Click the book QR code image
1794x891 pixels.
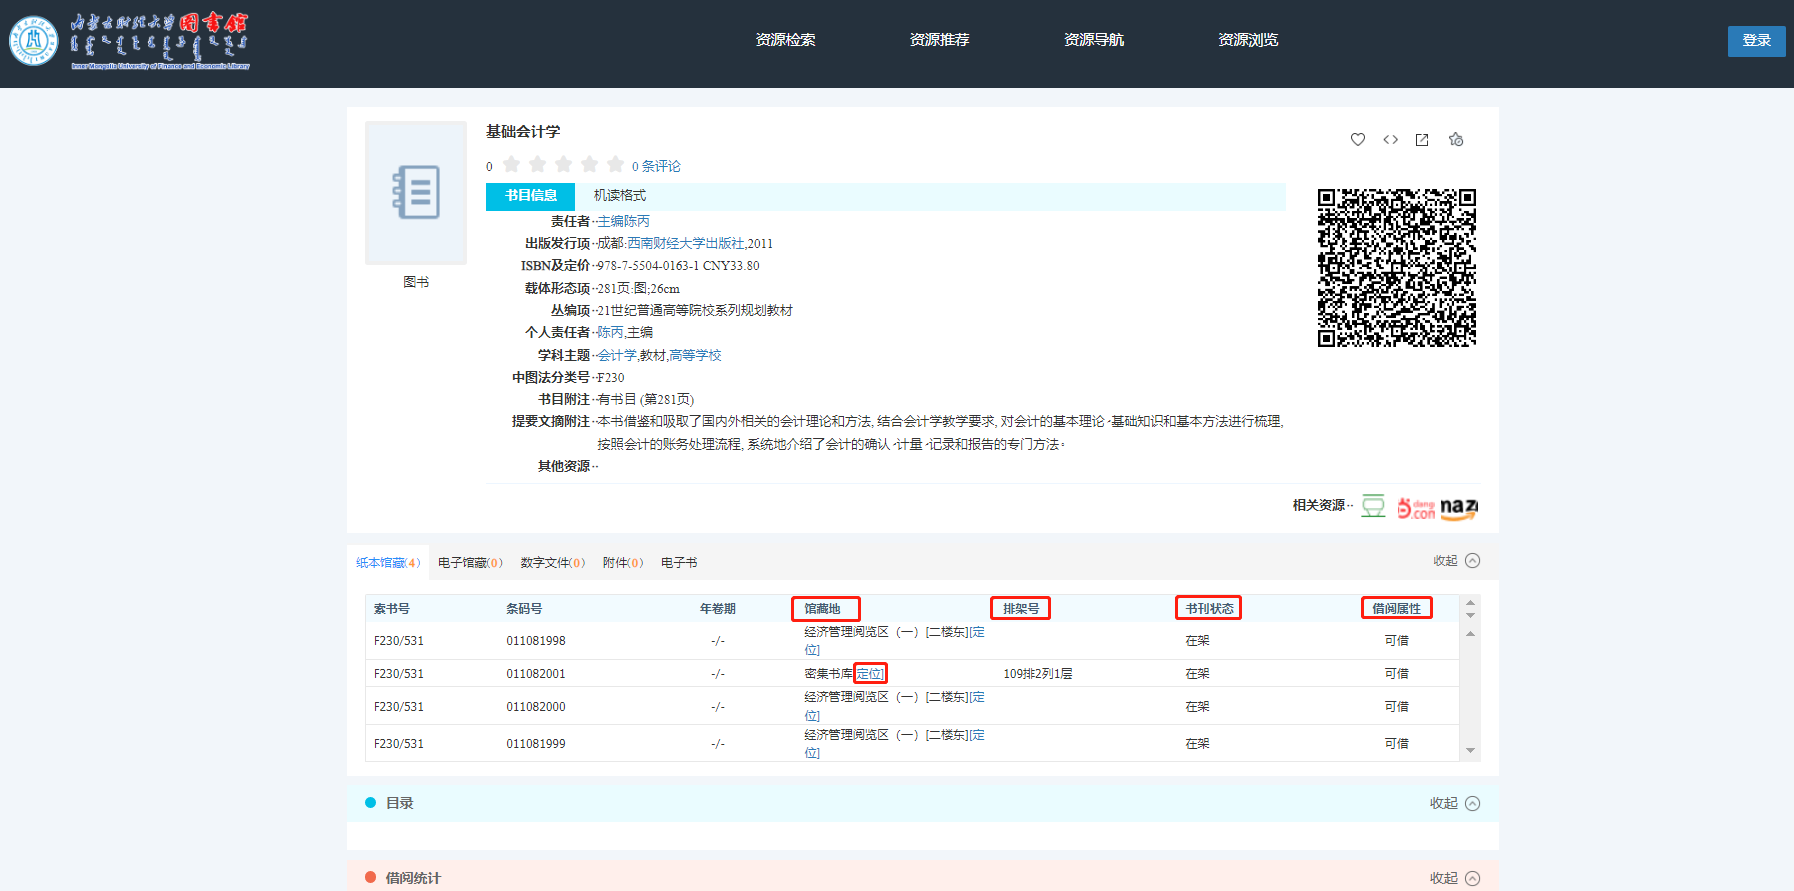tap(1396, 268)
